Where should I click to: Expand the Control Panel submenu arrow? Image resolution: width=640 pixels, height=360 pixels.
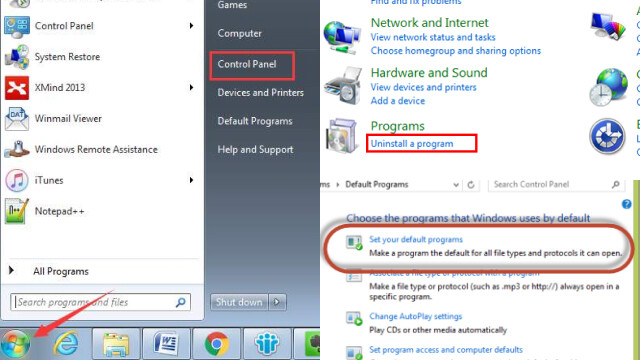(191, 26)
